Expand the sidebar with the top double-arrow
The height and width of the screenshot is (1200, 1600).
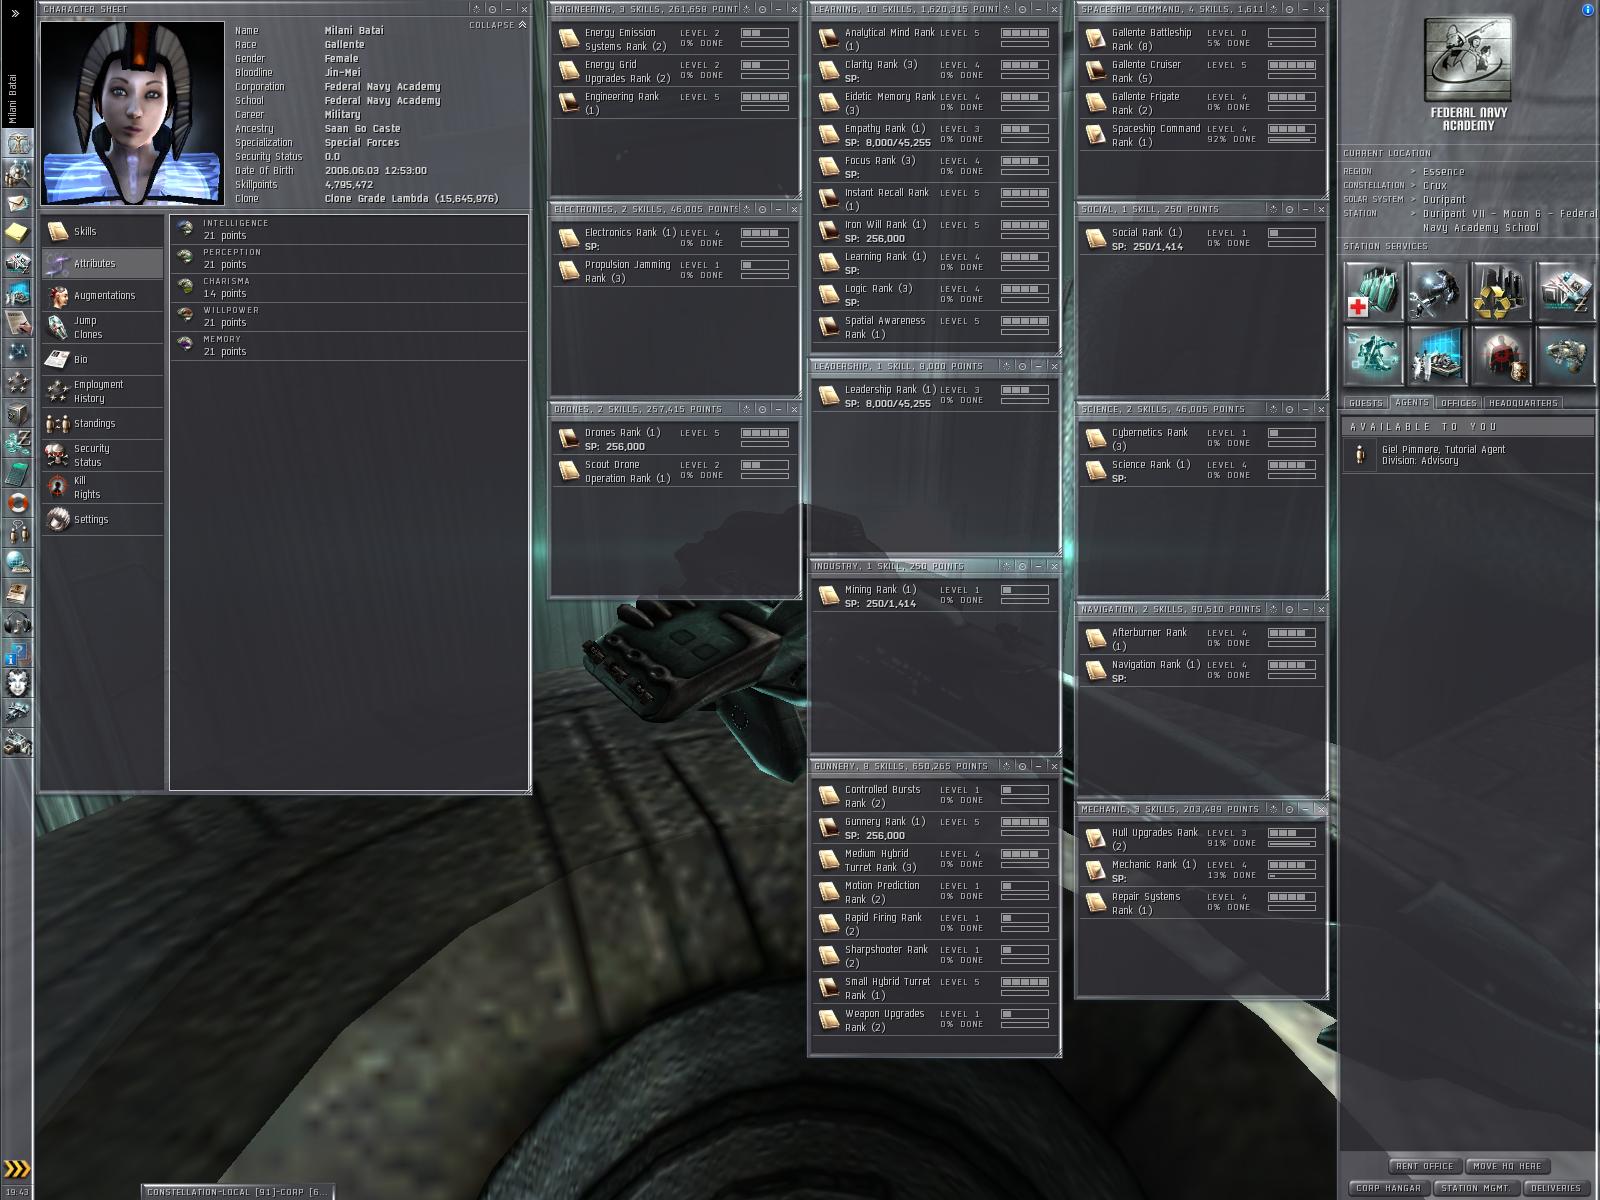[x=15, y=13]
